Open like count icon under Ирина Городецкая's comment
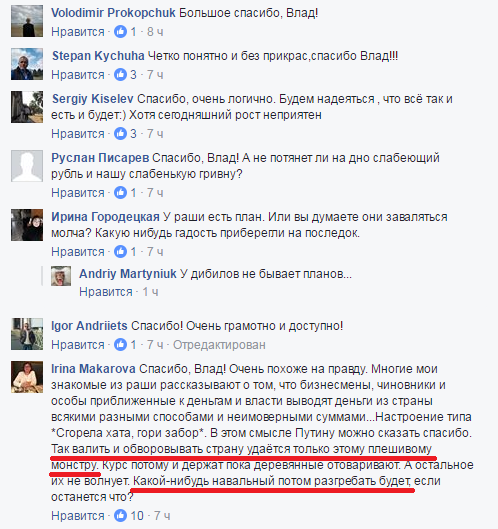Screen dimensions: 498x529 (x=120, y=252)
